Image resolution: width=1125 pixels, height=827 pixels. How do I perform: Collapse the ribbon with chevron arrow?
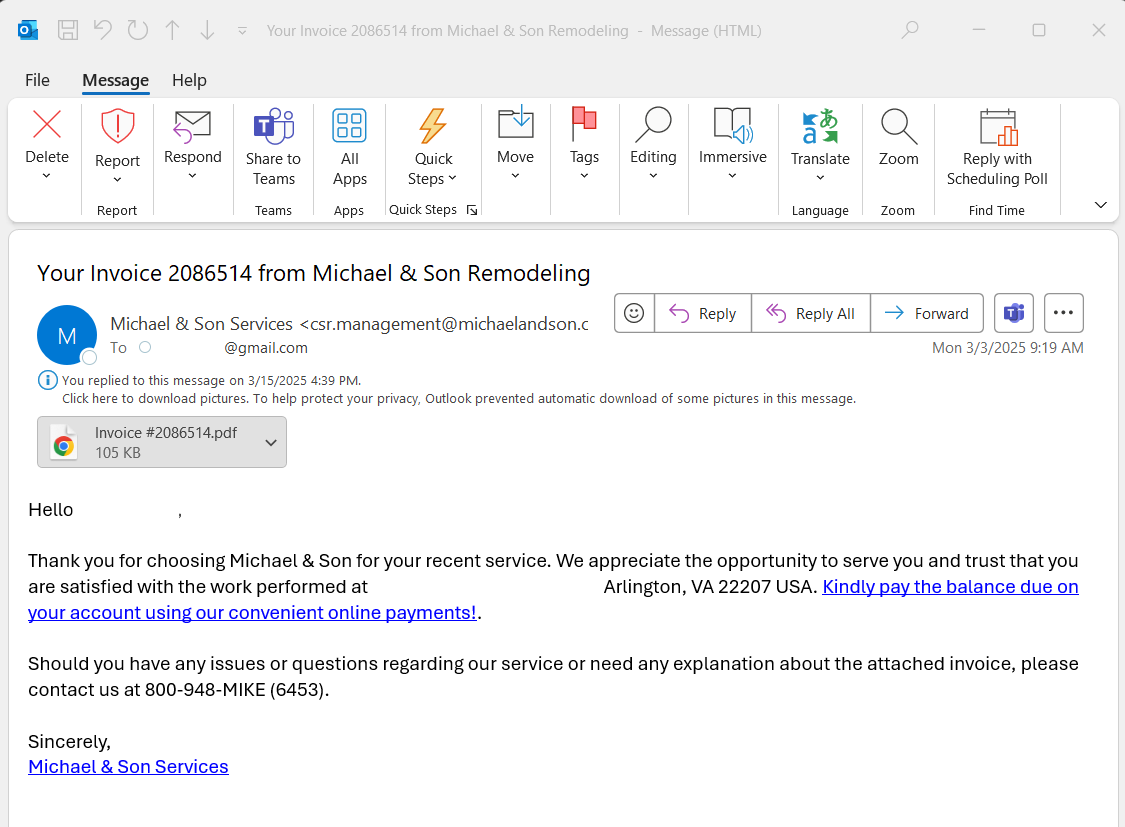pos(1100,205)
